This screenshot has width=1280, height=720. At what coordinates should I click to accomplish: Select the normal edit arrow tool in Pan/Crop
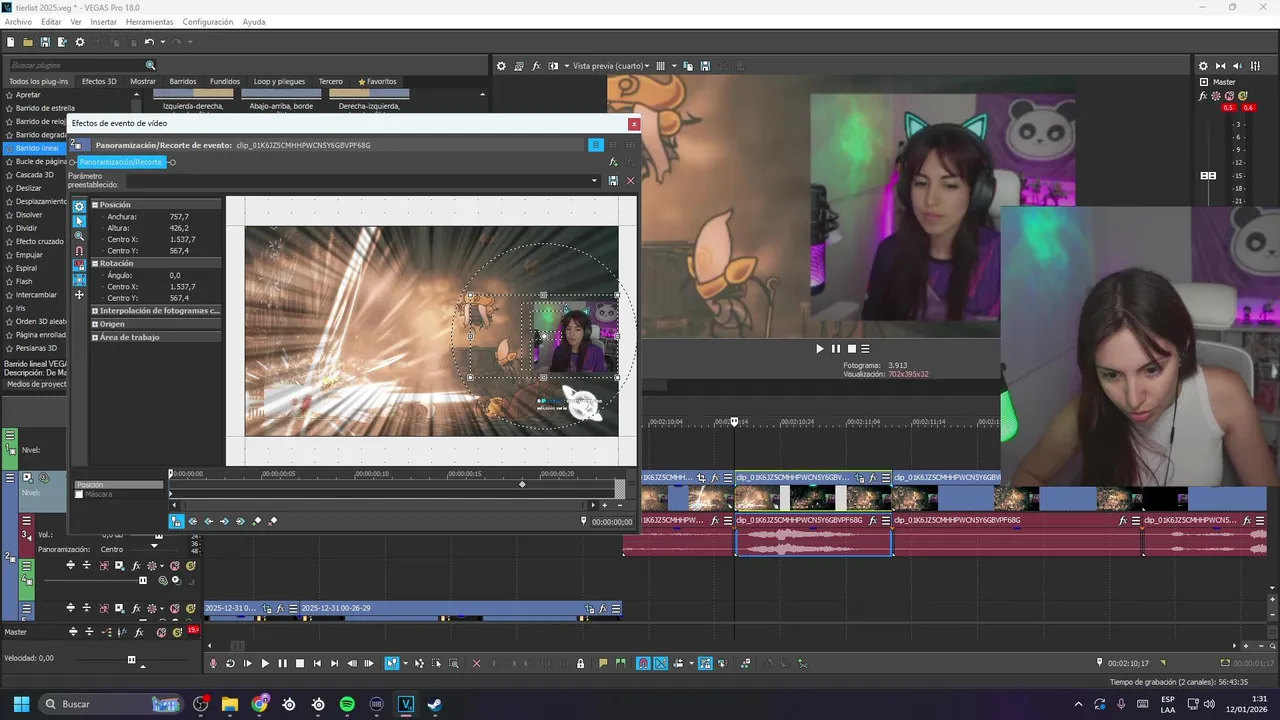(x=80, y=221)
